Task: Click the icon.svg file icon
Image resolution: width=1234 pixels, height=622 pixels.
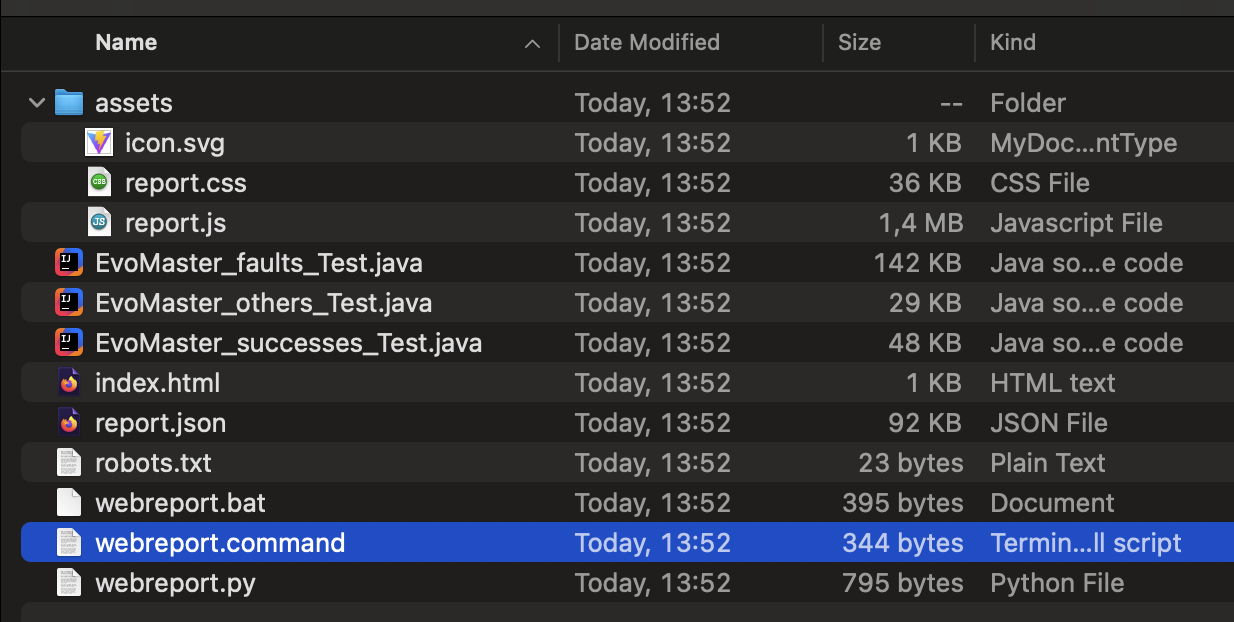Action: pyautogui.click(x=99, y=143)
